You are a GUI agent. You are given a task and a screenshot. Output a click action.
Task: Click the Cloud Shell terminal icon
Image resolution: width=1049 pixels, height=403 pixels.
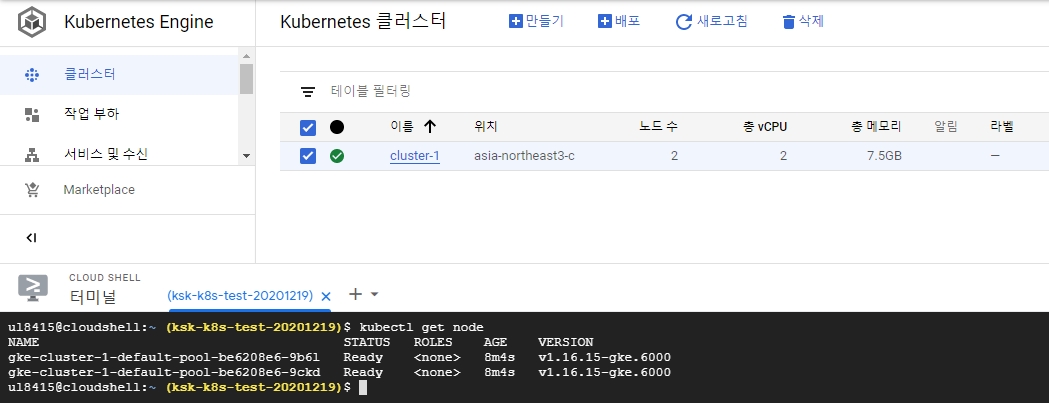click(x=33, y=287)
